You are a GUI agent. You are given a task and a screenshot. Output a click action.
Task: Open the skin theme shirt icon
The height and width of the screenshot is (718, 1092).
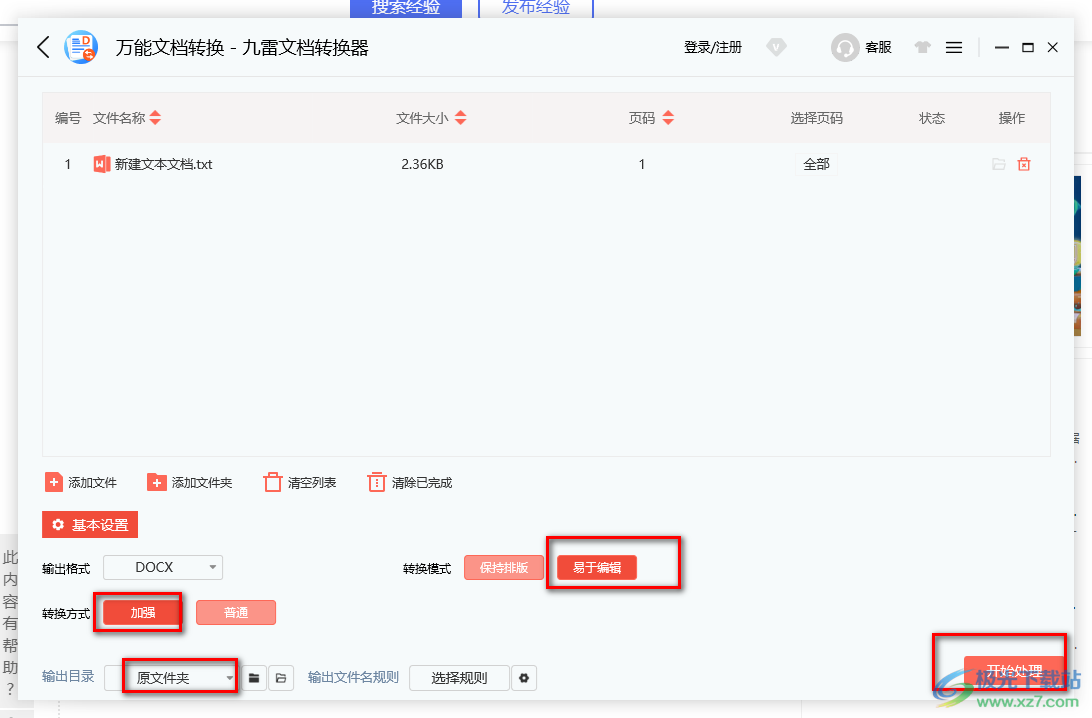click(x=922, y=47)
